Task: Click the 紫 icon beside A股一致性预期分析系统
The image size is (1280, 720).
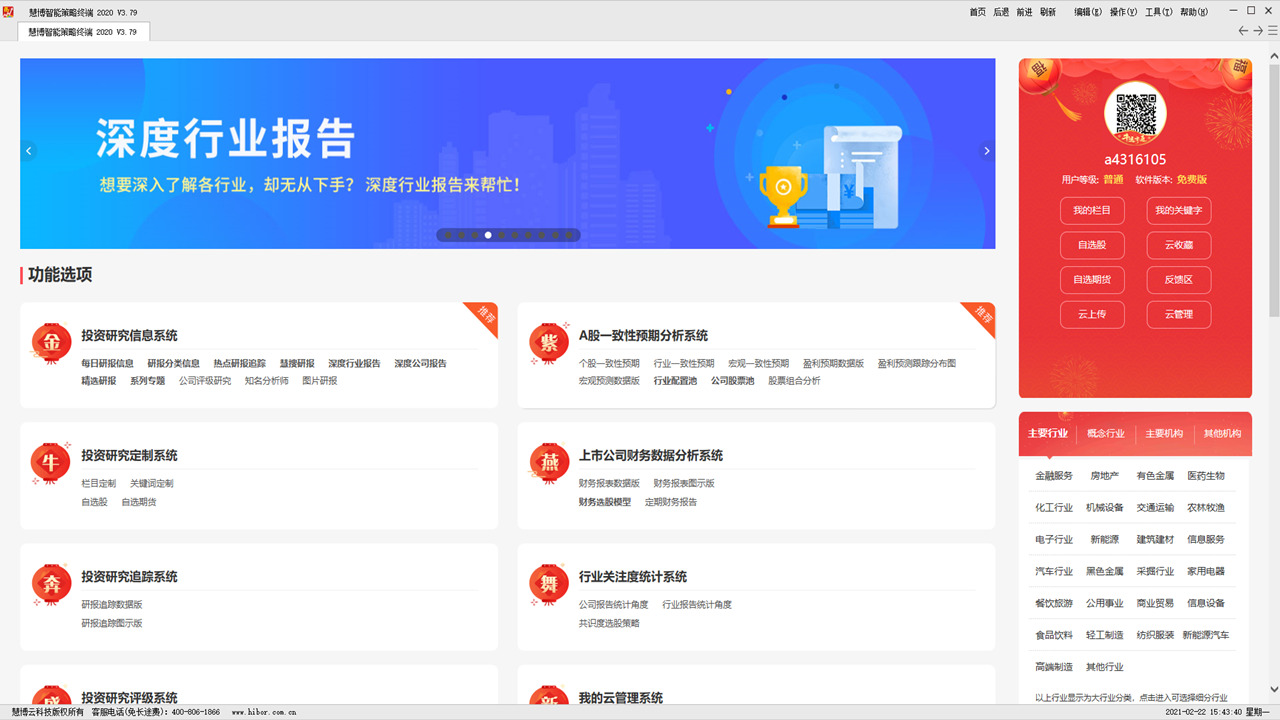Action: pos(549,340)
